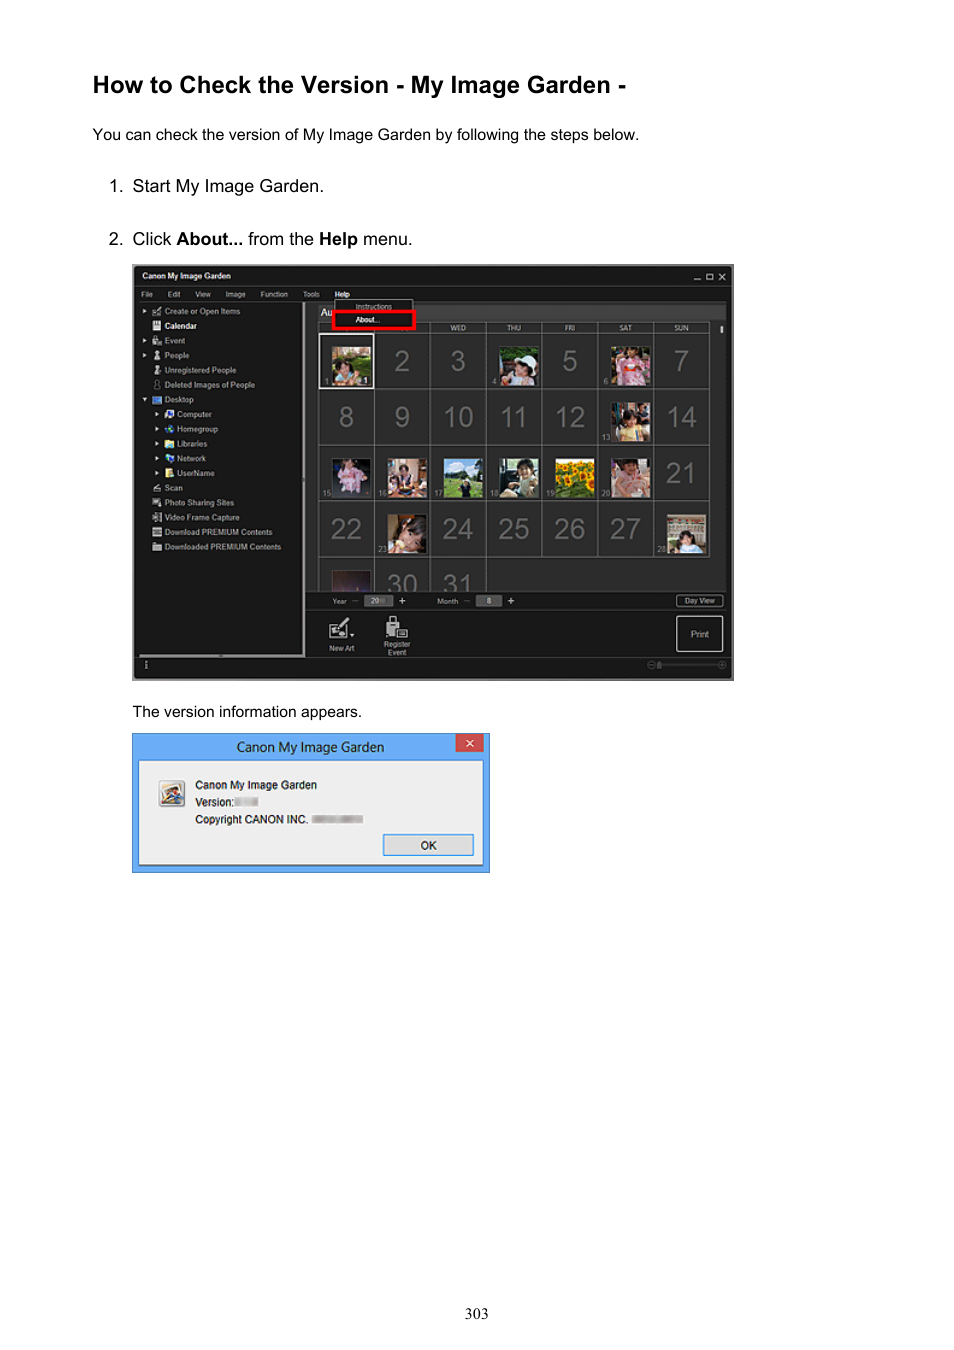Click the day 10 calendar cell
Viewport: 954px width, 1350px height.
tap(458, 417)
